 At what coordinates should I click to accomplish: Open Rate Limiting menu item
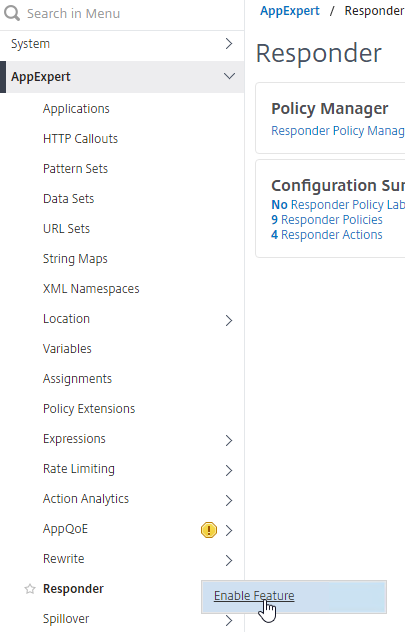(x=79, y=469)
